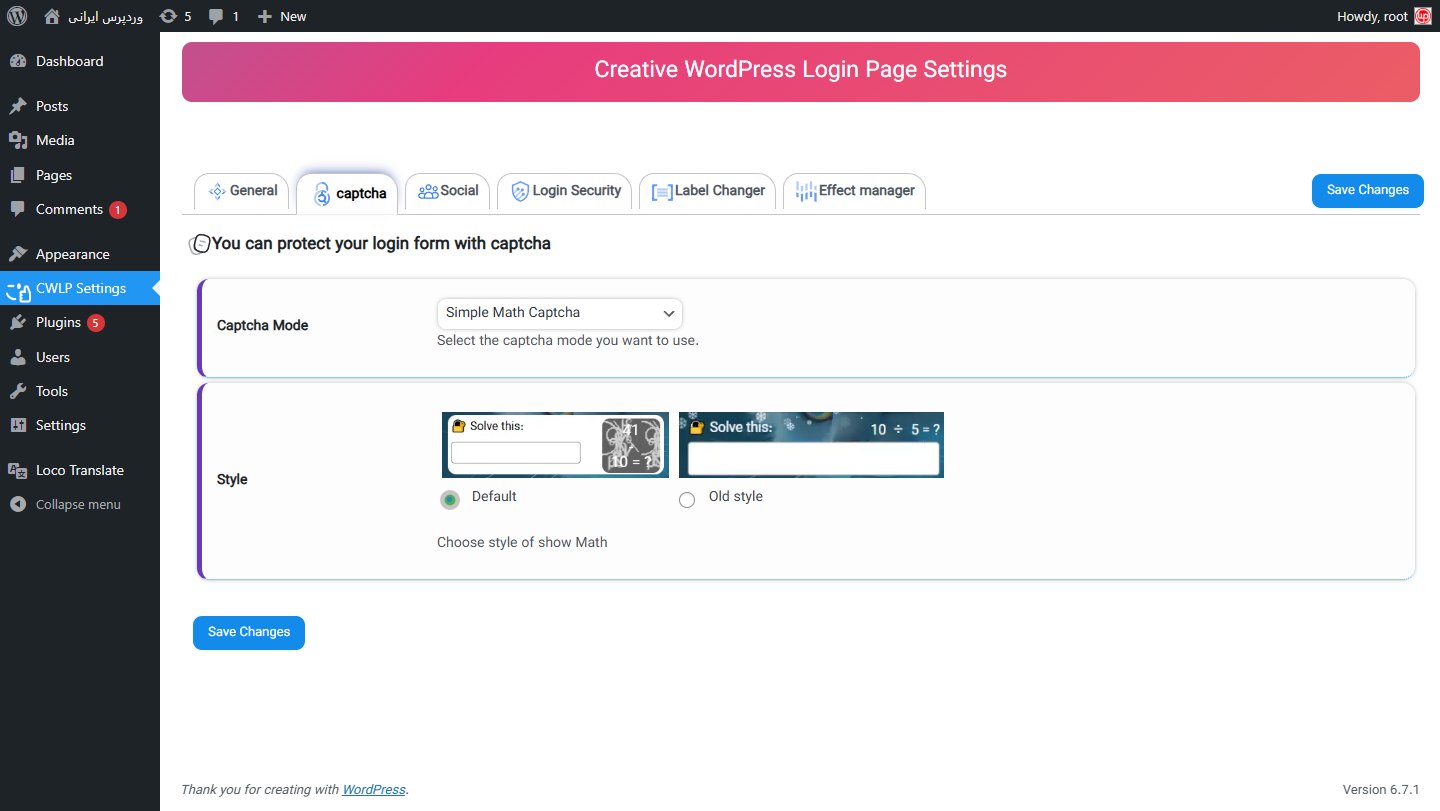Click the top-right Save Changes button
Viewport: 1440px width, 811px height.
1367,190
